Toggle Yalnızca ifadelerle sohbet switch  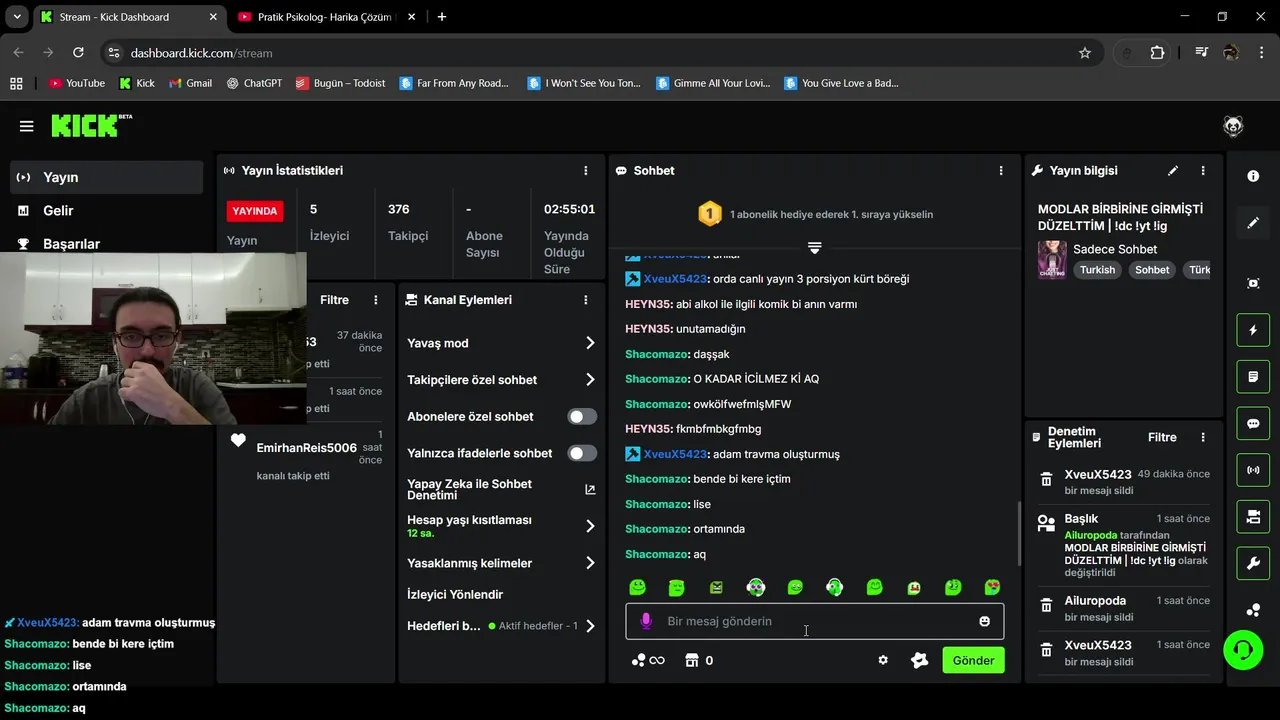coord(582,453)
